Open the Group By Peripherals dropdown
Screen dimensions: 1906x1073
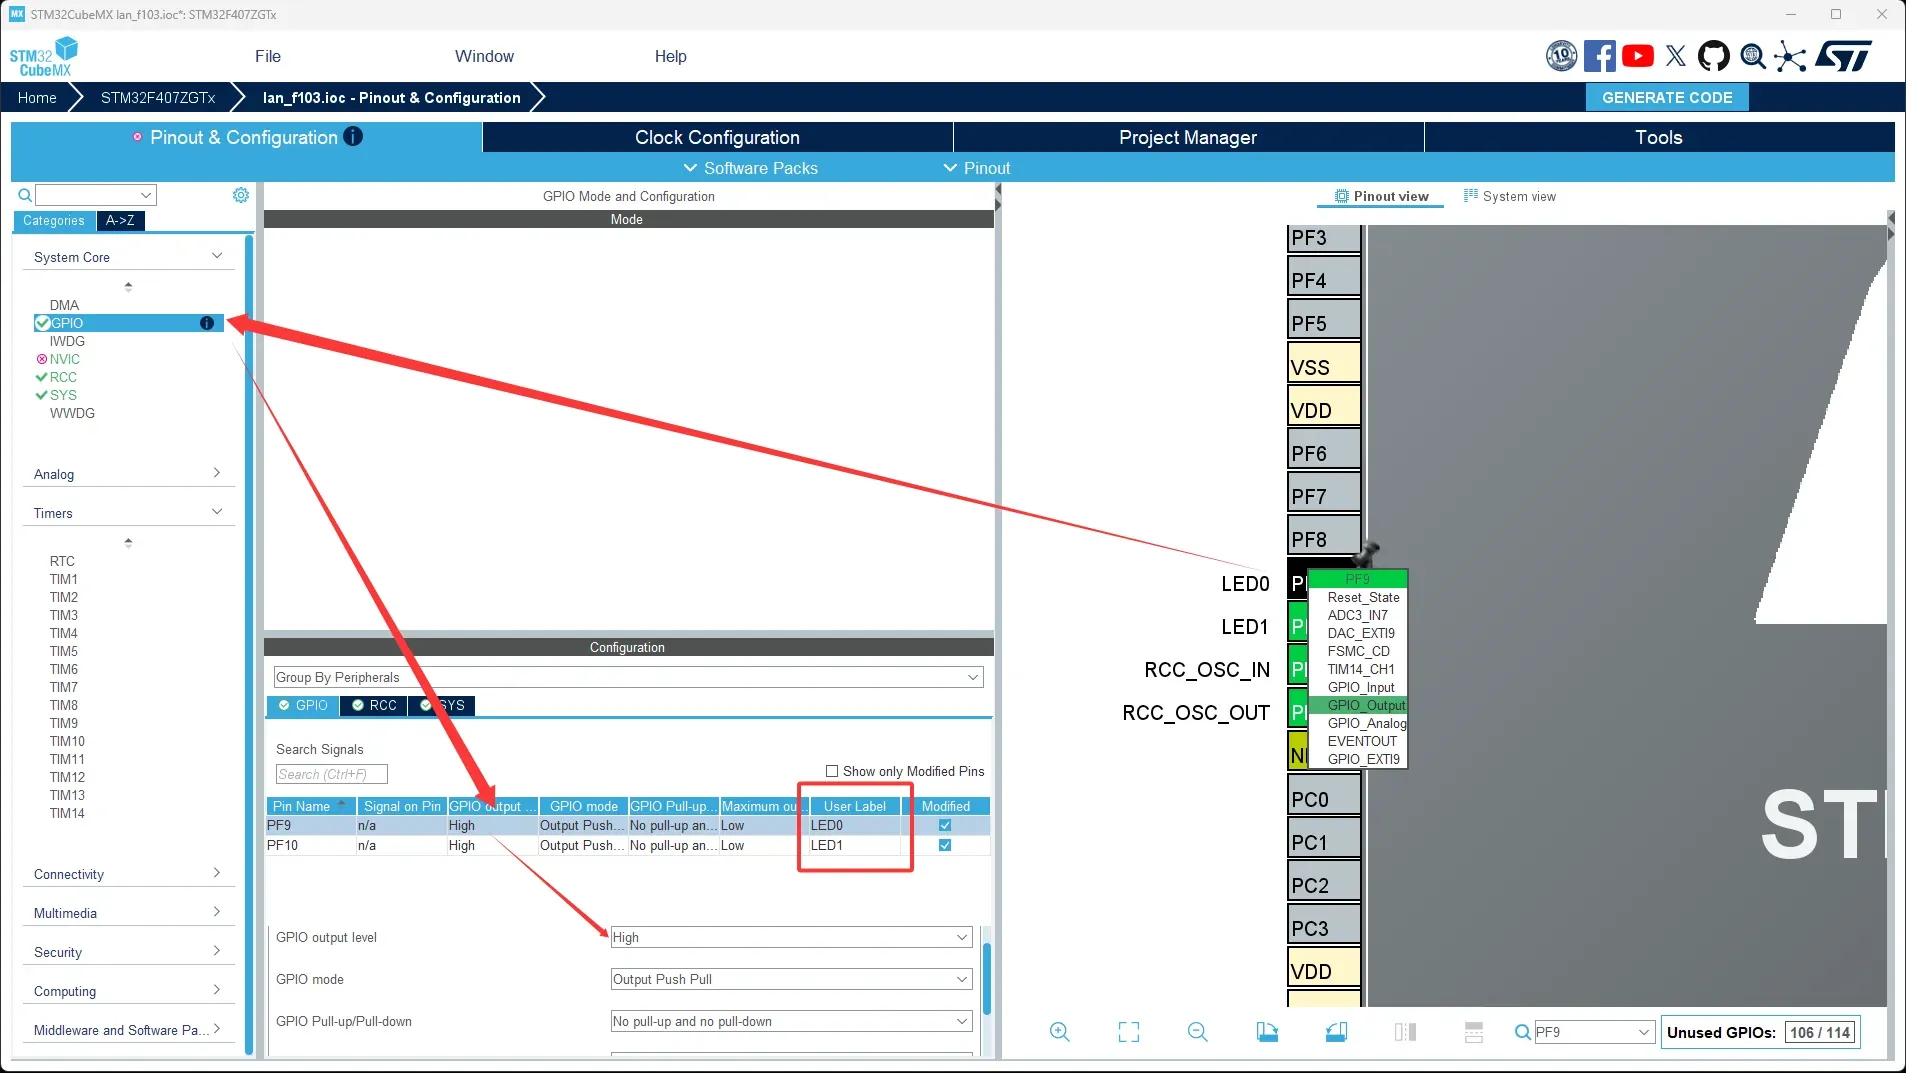[628, 678]
